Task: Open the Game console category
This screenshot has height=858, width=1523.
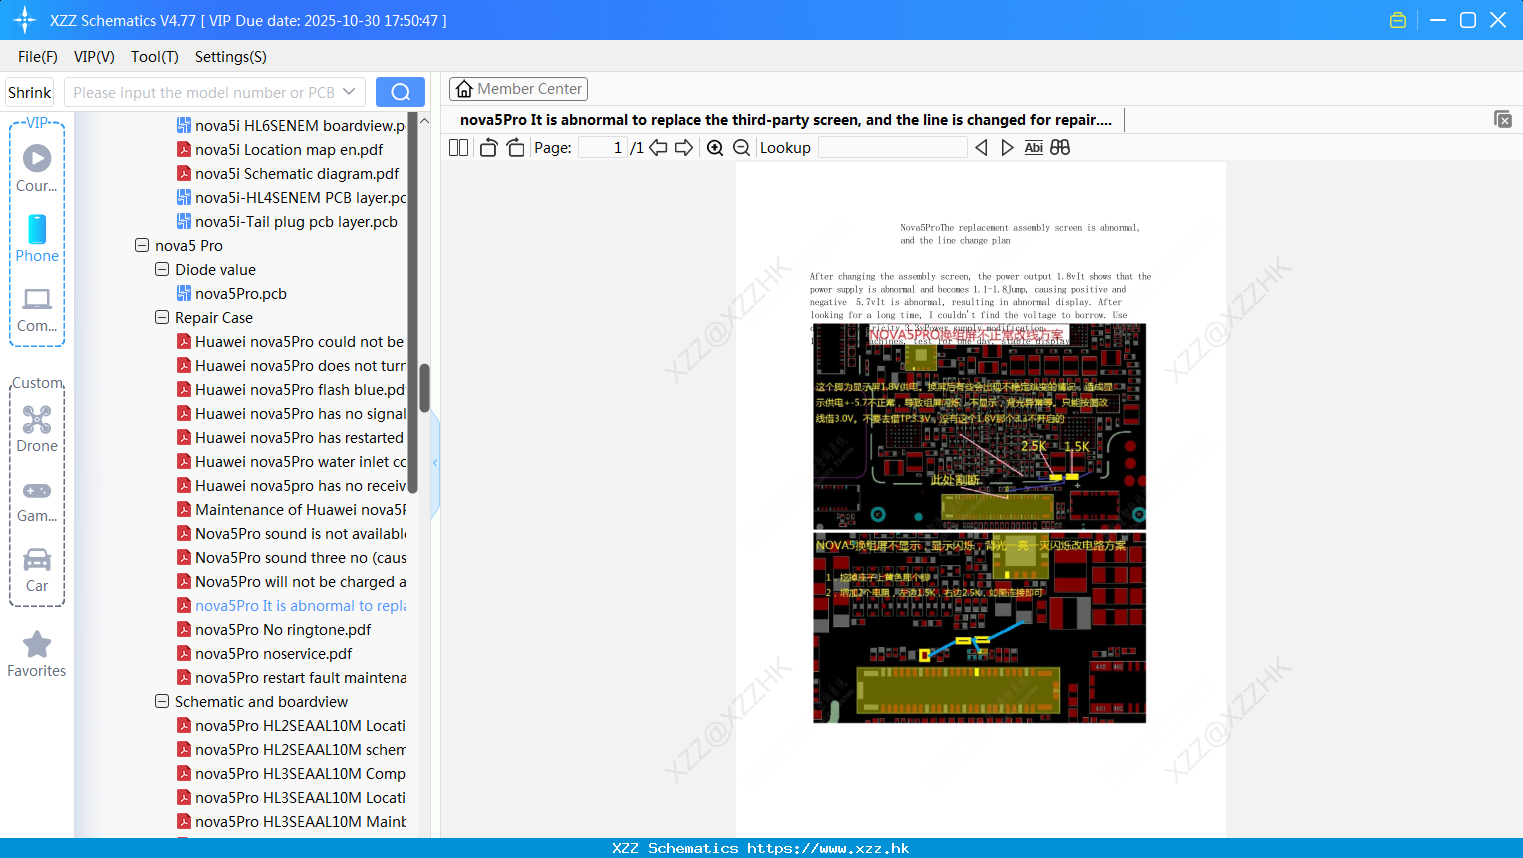Action: point(37,501)
